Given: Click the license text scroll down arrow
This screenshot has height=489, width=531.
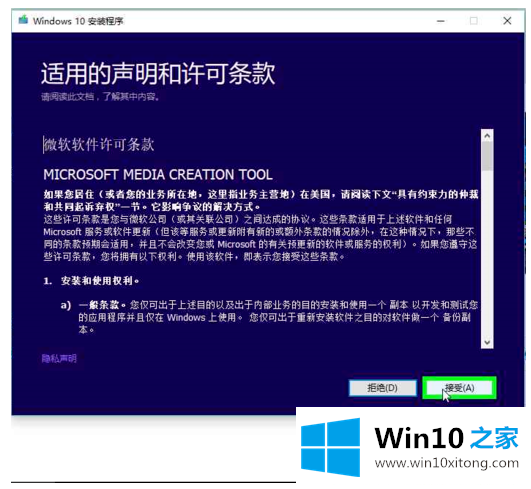Looking at the screenshot, I should click(x=487, y=342).
